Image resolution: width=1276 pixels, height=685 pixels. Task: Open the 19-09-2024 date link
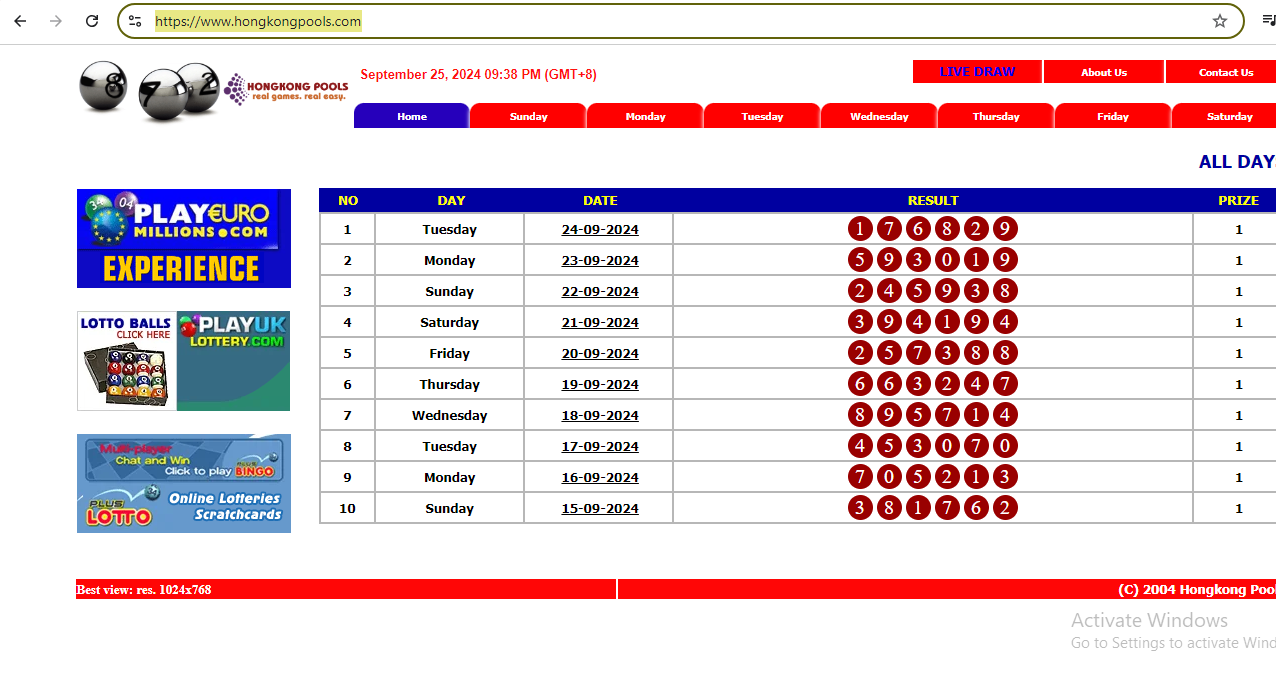(x=600, y=385)
